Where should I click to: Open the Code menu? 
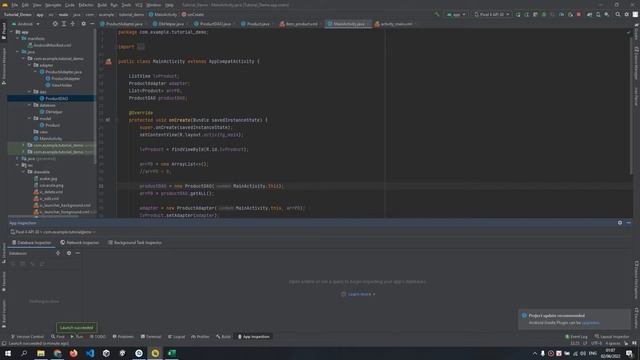(x=70, y=5)
